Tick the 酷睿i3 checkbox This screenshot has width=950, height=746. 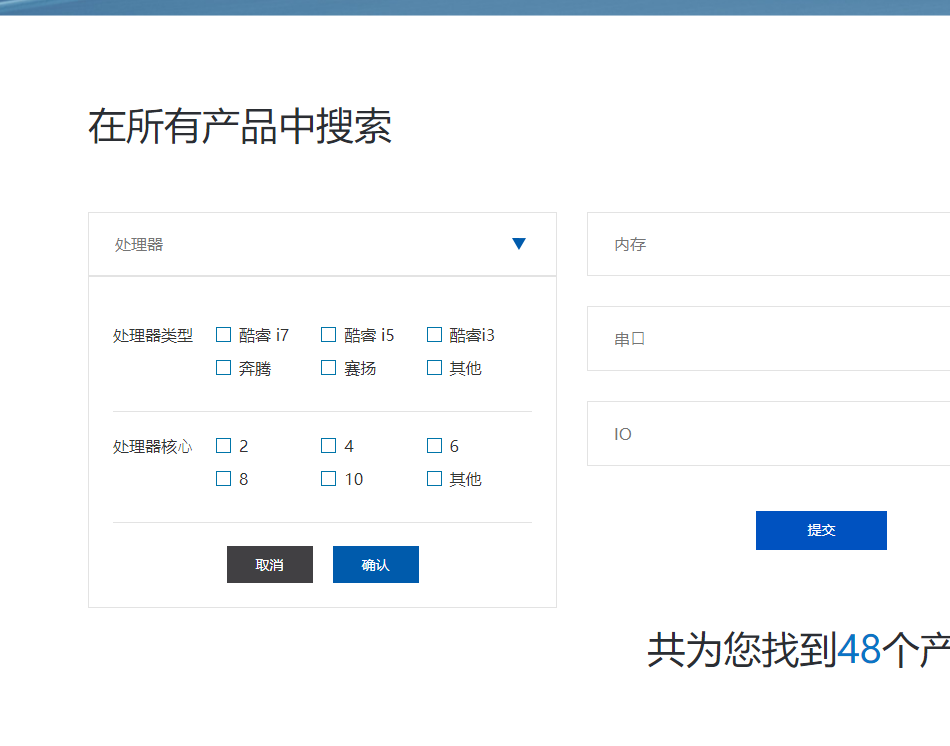434,335
